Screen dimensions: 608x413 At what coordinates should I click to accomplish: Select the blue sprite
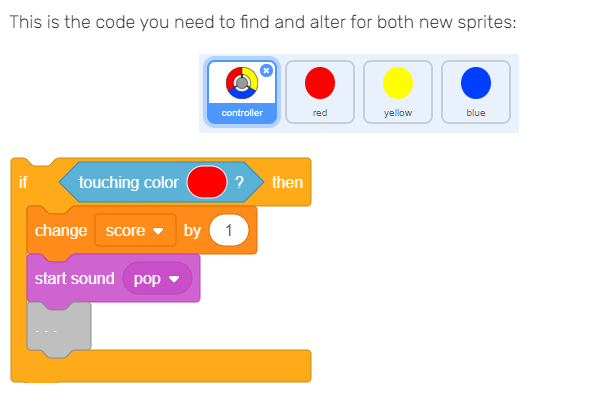476,92
